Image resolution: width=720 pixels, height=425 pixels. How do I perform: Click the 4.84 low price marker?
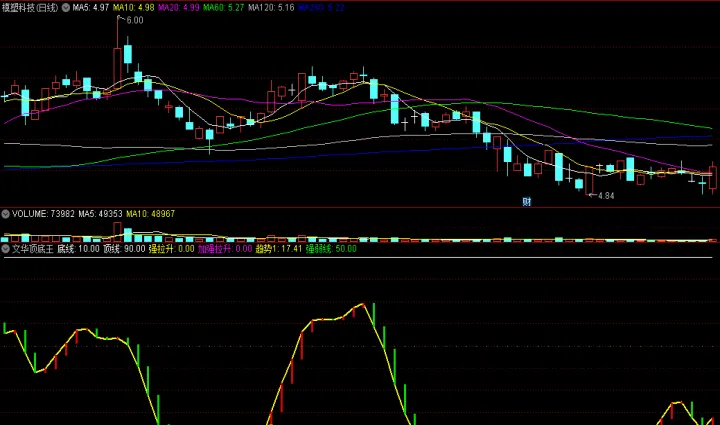coord(605,195)
